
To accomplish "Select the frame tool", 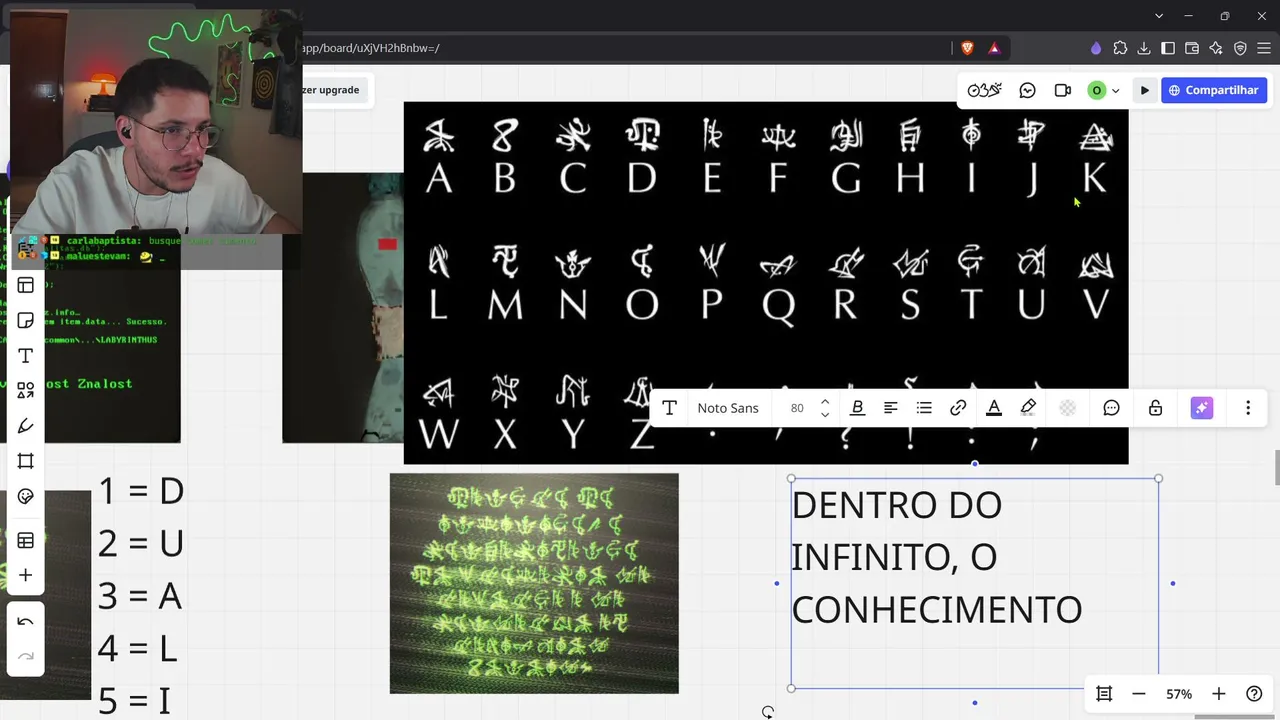I will (26, 461).
